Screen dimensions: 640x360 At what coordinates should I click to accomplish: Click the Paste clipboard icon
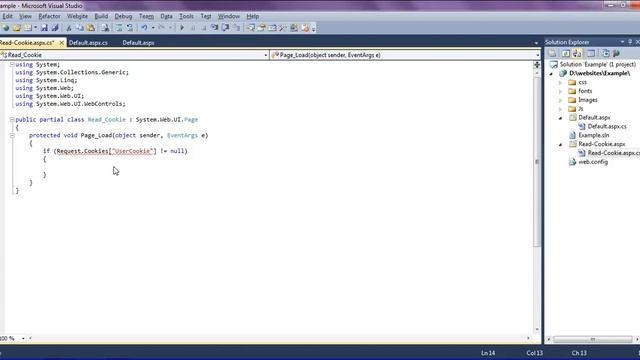pyautogui.click(x=91, y=28)
